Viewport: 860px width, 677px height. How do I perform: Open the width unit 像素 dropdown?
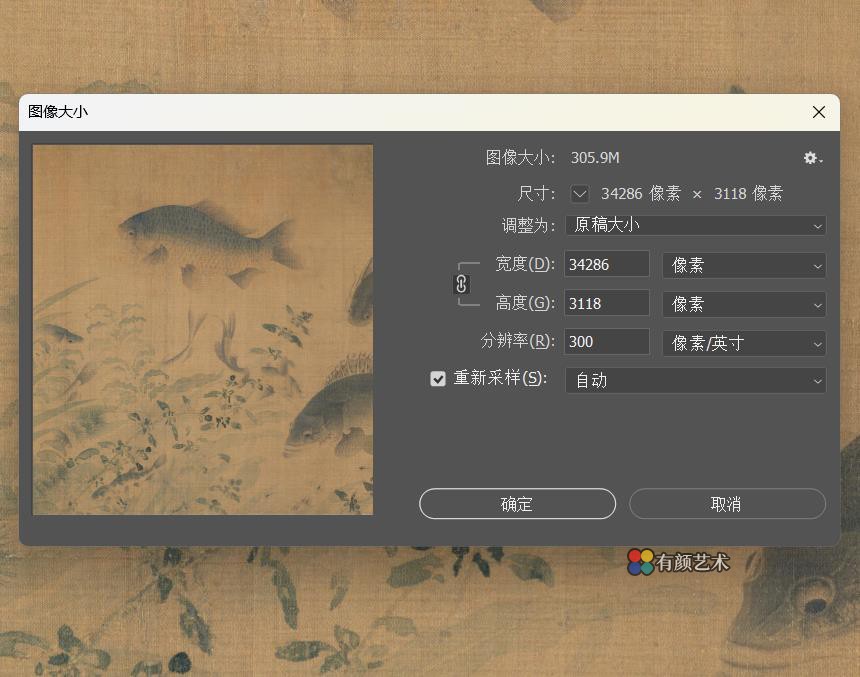click(744, 266)
